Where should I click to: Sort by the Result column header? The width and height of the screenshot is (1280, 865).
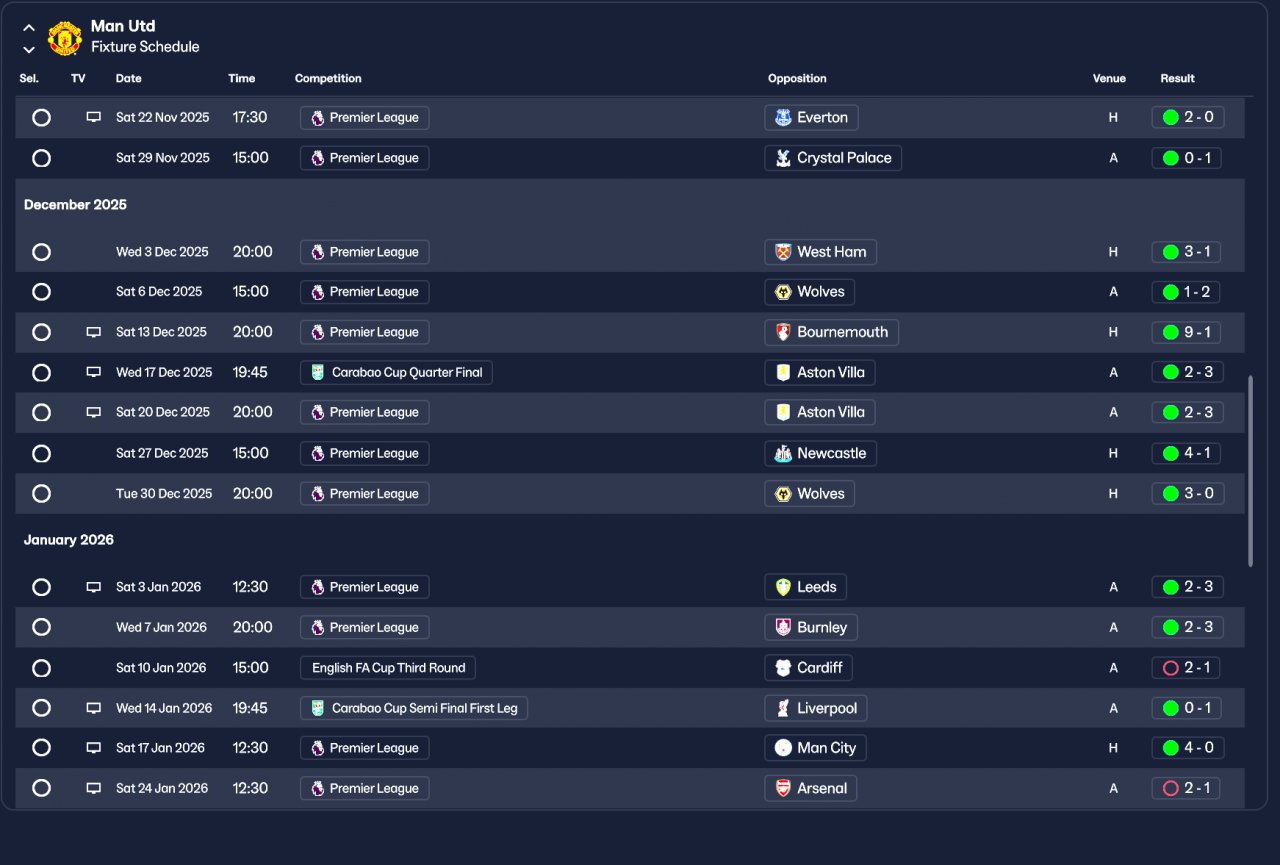[x=1178, y=78]
